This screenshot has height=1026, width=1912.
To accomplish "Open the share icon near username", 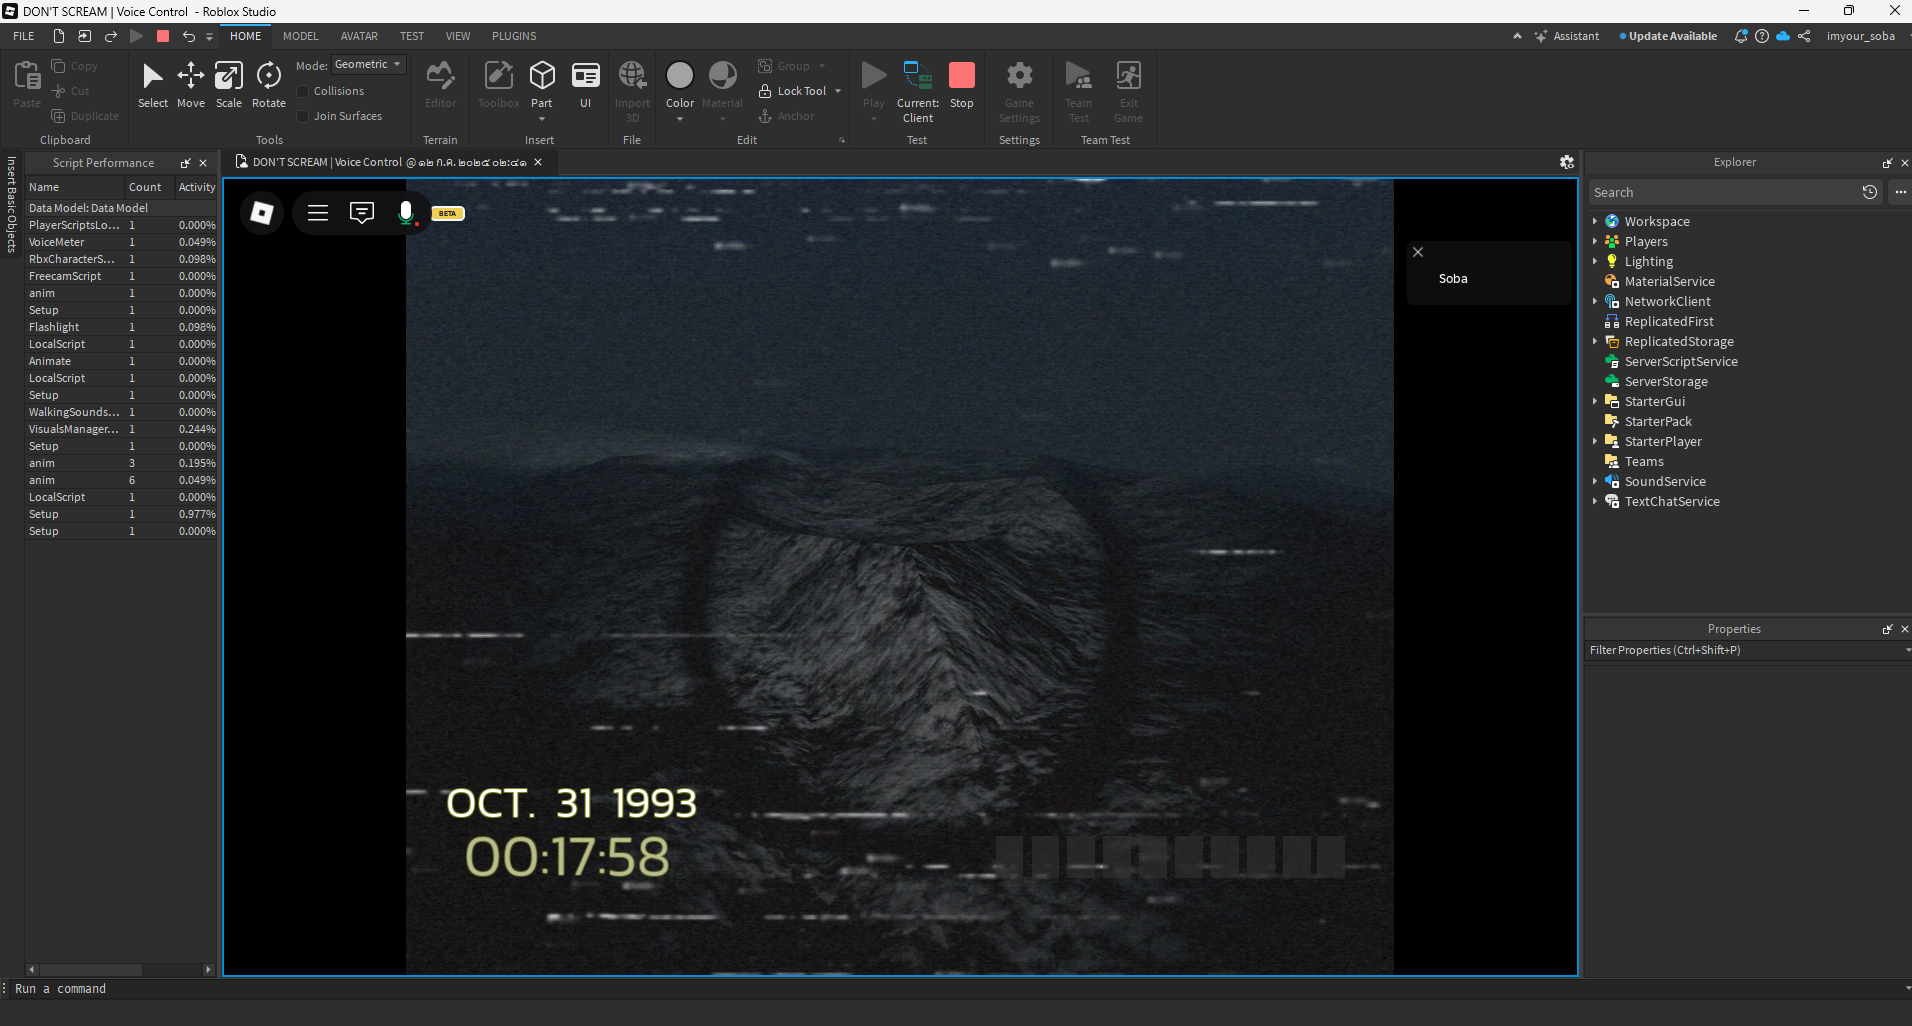I will [1804, 36].
